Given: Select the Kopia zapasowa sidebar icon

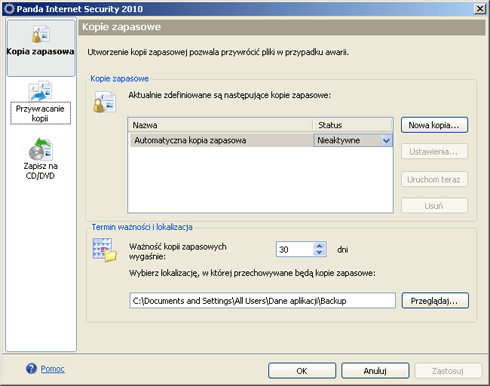Looking at the screenshot, I should 41,35.
